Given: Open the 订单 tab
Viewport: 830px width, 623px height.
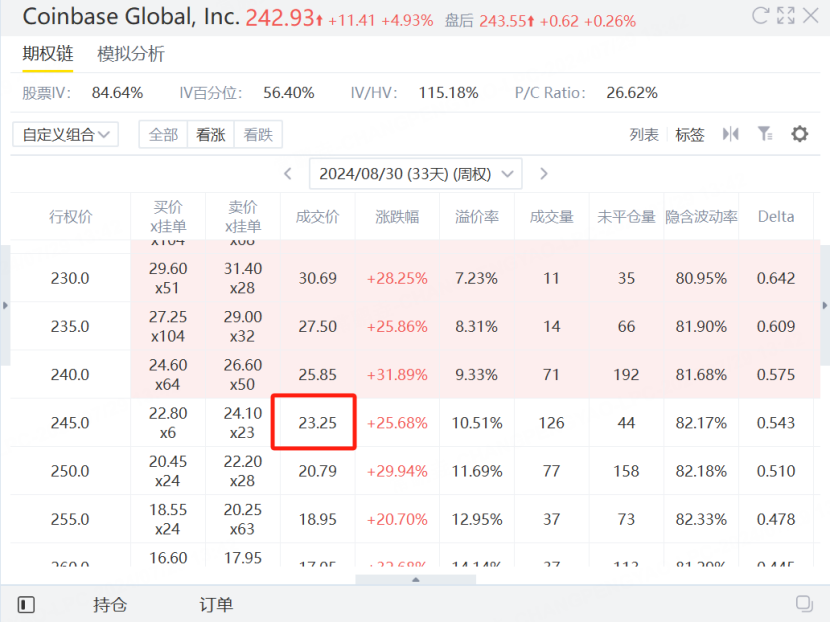Looking at the screenshot, I should [x=216, y=604].
